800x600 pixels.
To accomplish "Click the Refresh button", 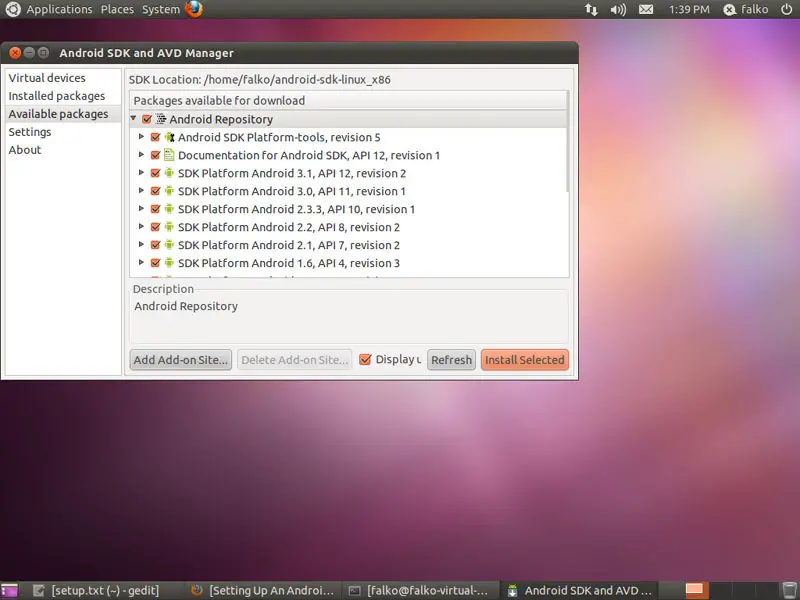I will point(452,360).
